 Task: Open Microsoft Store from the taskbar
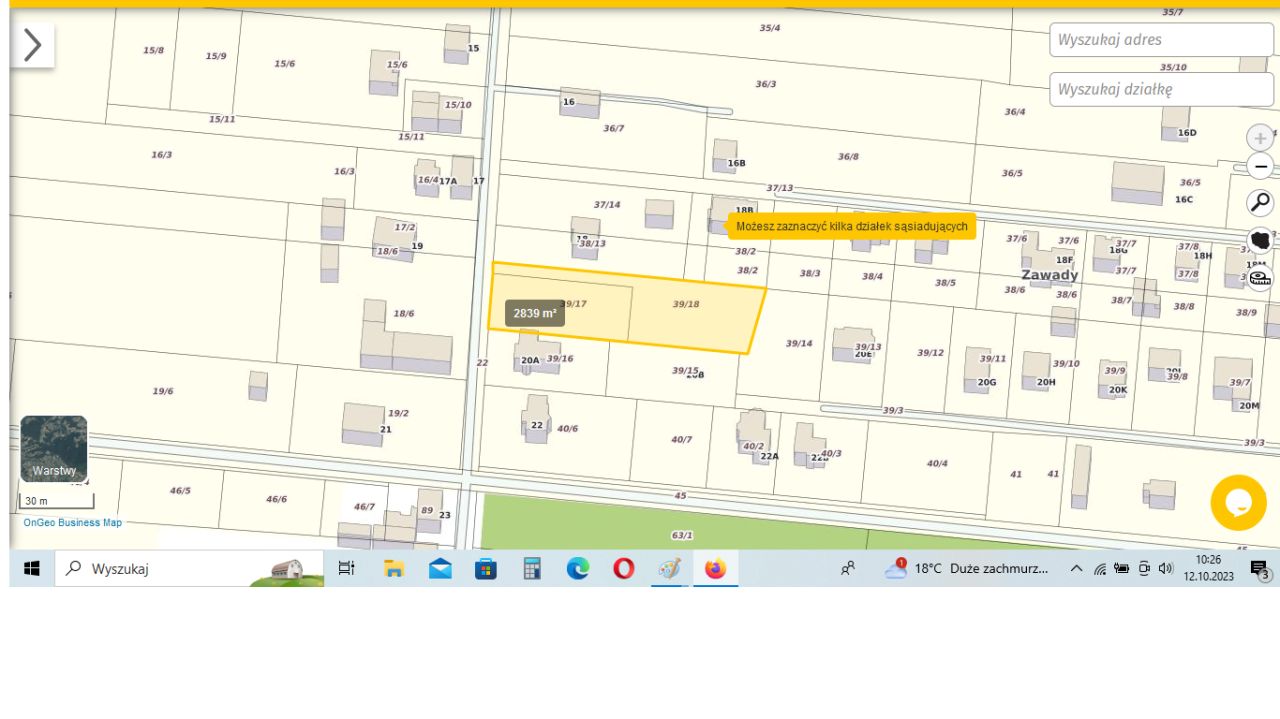click(x=486, y=569)
